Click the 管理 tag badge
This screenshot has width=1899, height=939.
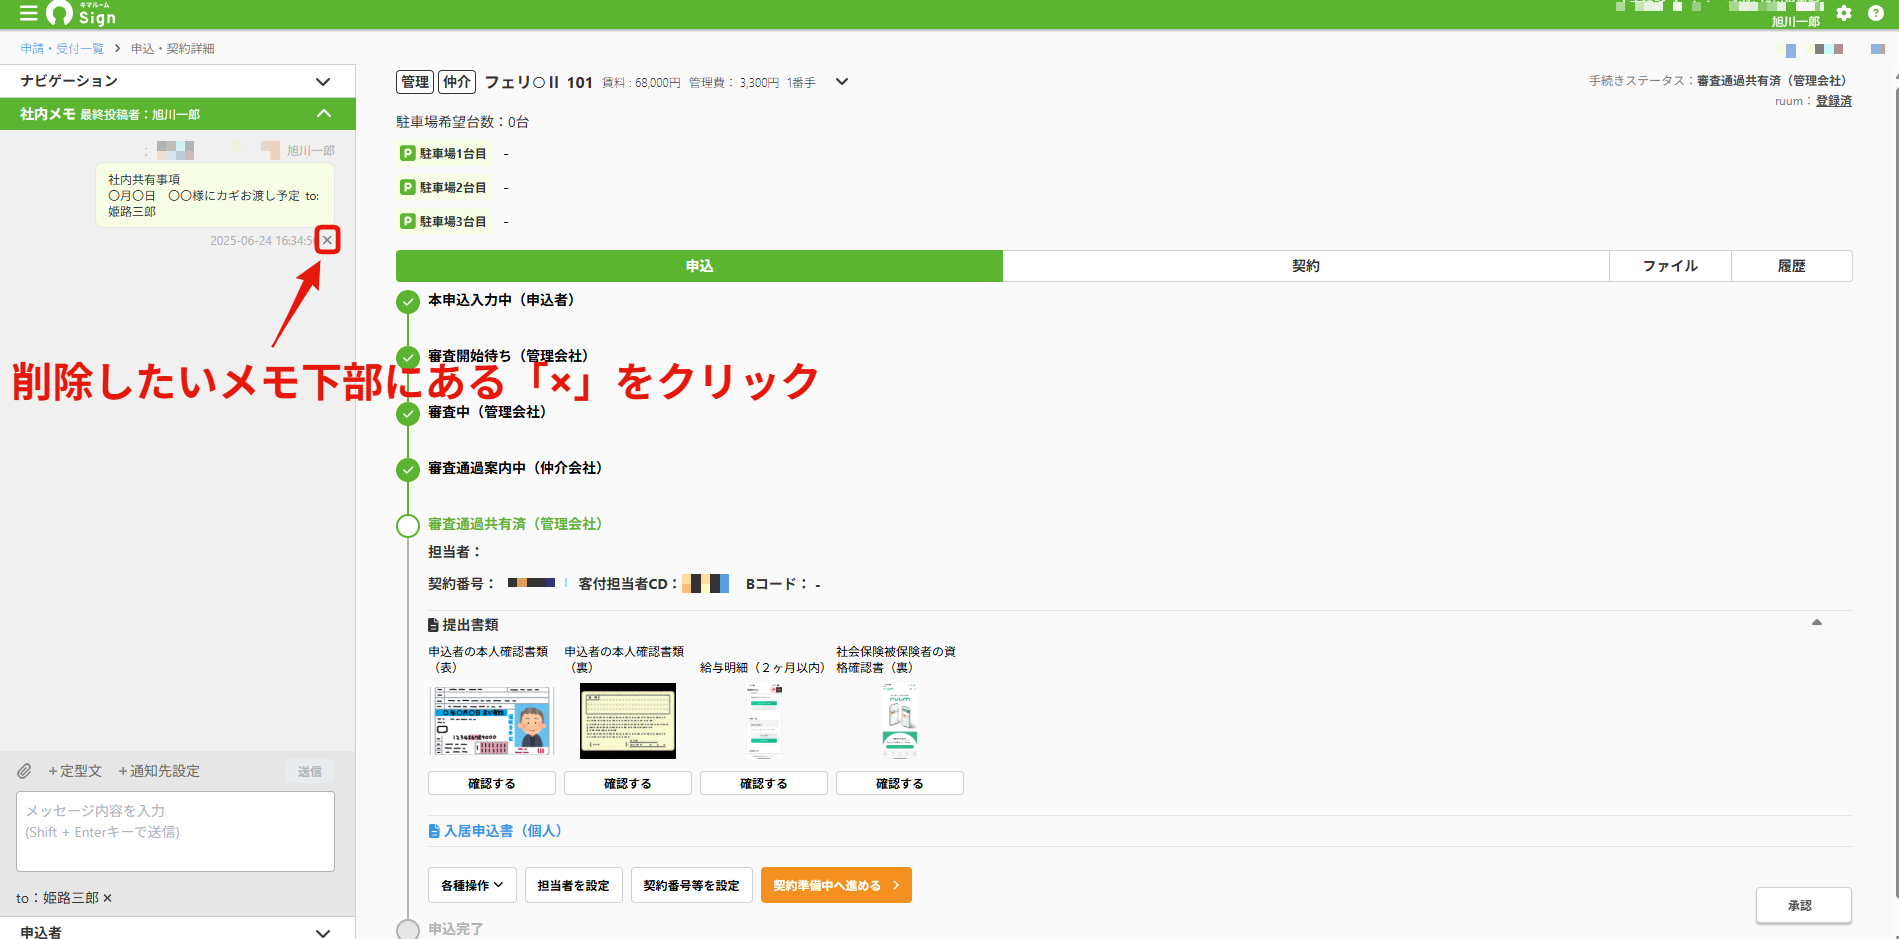tap(415, 82)
